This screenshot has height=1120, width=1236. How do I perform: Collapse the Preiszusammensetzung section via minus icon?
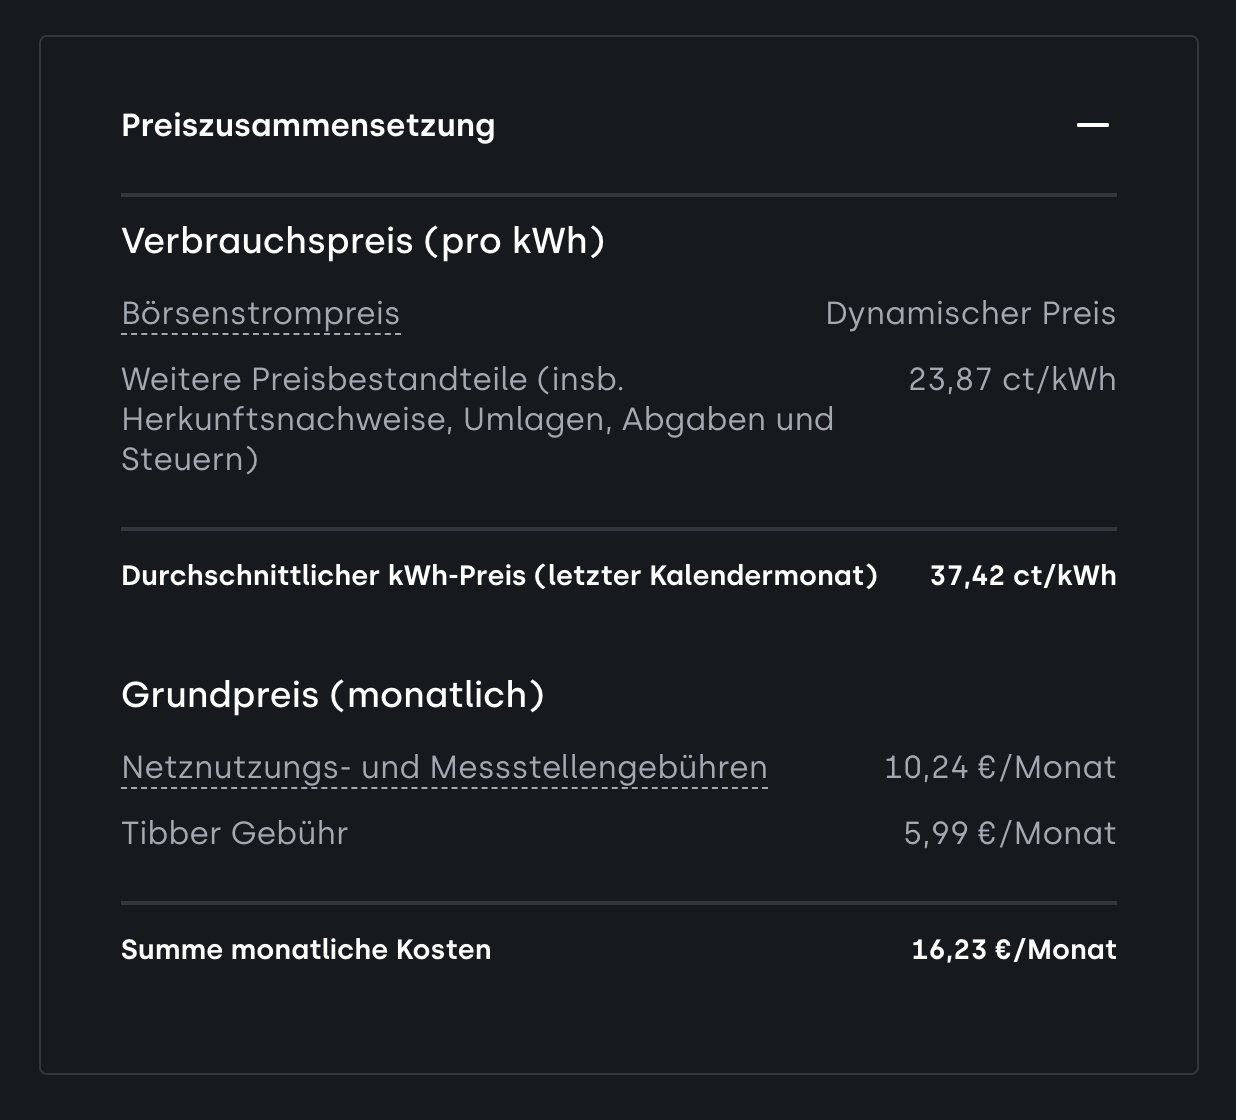[x=1092, y=125]
